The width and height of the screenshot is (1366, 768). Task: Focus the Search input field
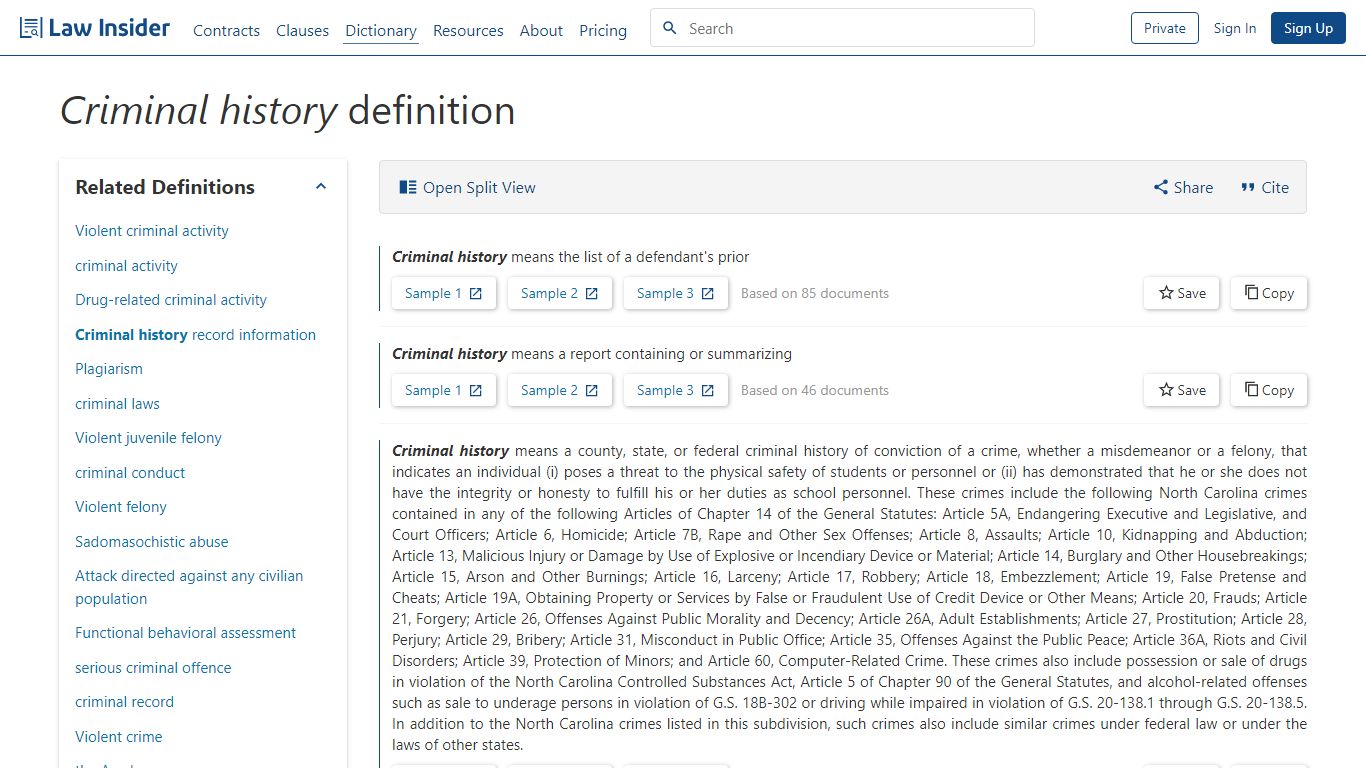[x=842, y=28]
